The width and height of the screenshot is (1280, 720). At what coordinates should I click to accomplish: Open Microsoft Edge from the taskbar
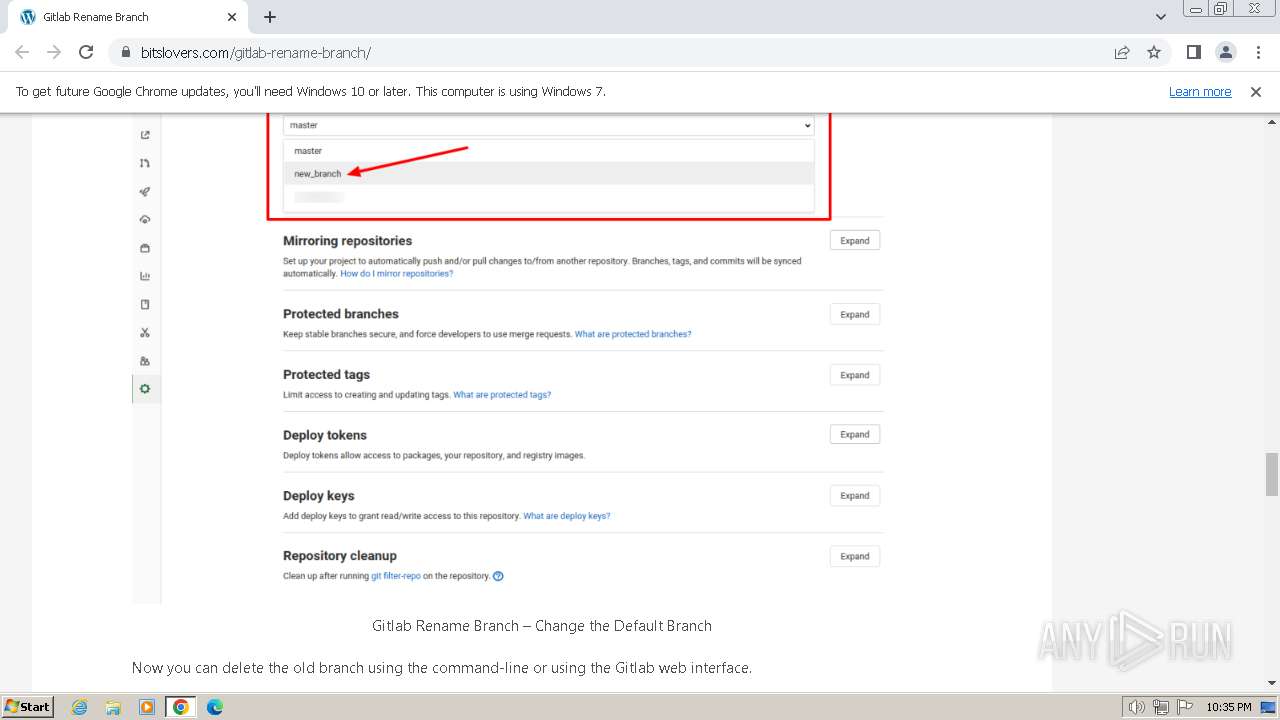pyautogui.click(x=214, y=707)
